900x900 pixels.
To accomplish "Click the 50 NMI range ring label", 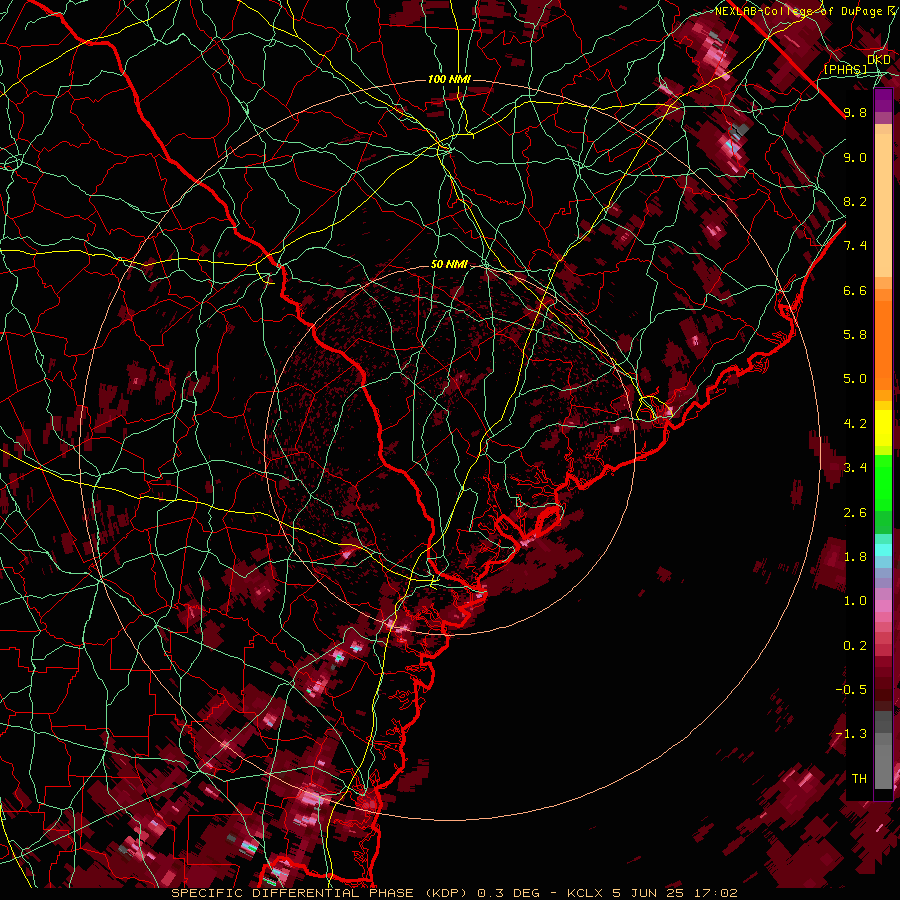I will (449, 265).
